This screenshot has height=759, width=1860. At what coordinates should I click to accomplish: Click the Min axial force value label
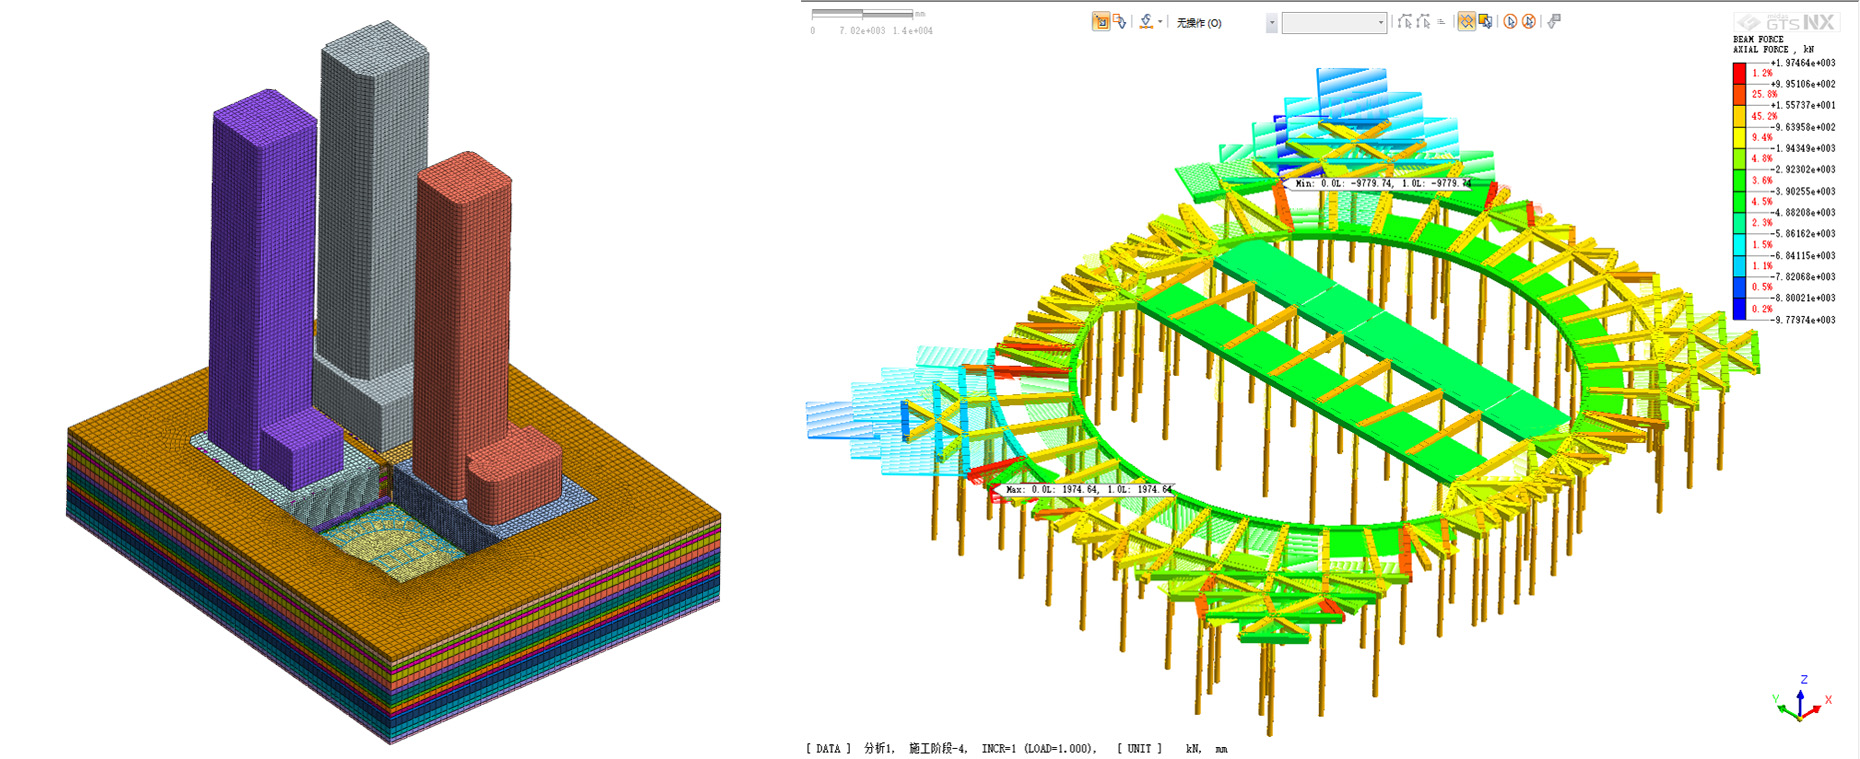point(1382,184)
